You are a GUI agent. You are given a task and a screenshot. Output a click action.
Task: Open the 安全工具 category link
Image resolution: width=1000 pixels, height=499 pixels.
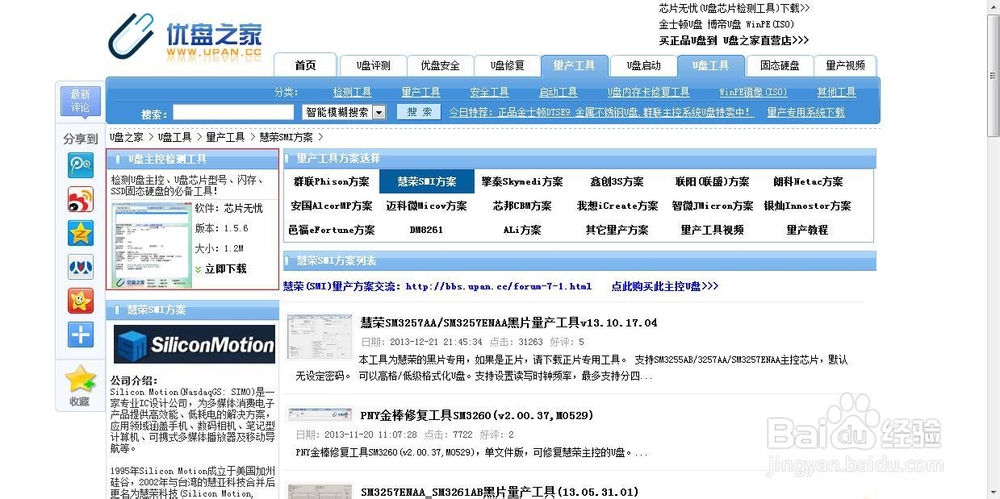[x=489, y=93]
